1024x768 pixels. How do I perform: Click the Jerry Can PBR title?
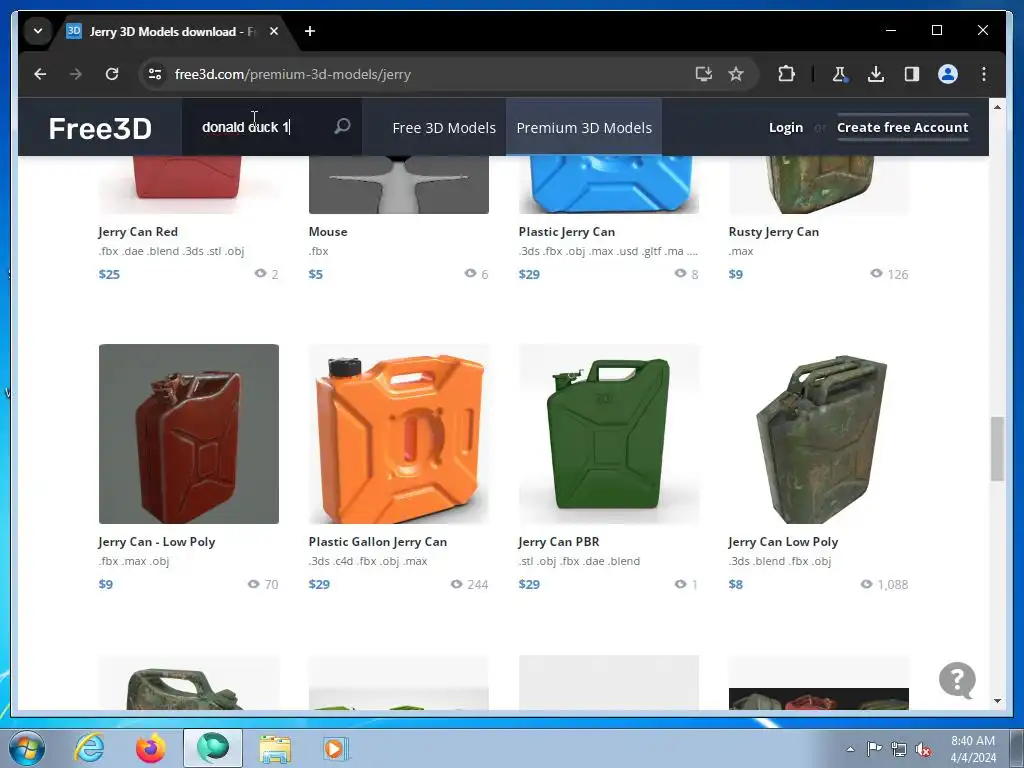click(x=559, y=541)
